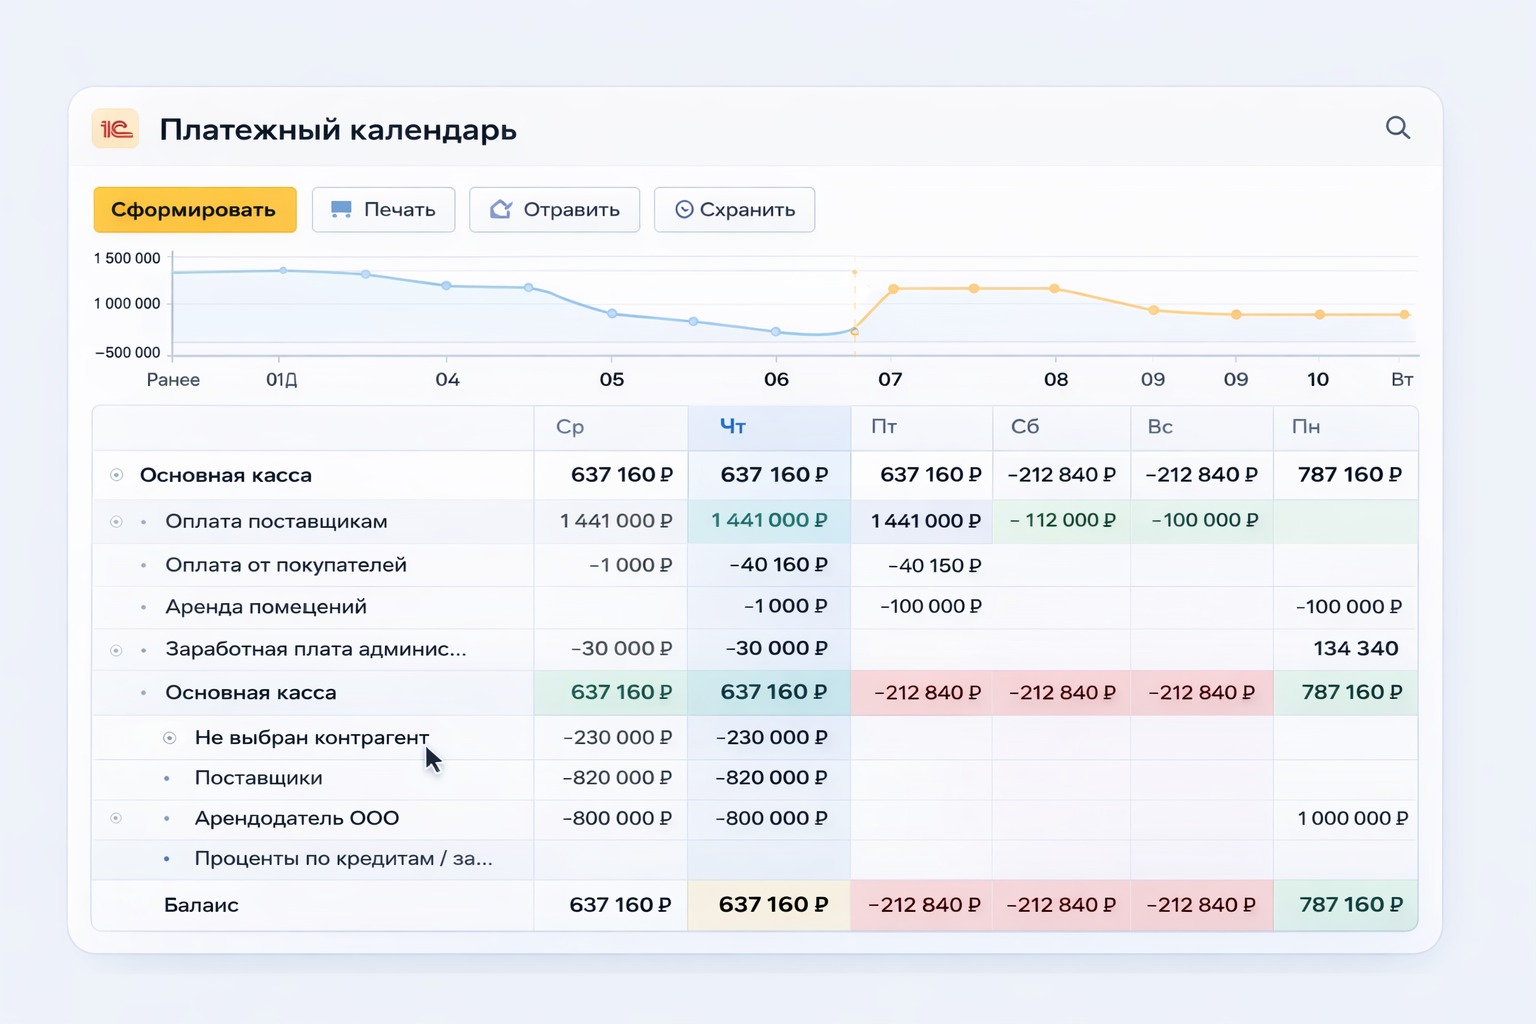Viewport: 1536px width, 1024px height.
Task: Click the clock icon in Сохранить button
Action: (684, 210)
